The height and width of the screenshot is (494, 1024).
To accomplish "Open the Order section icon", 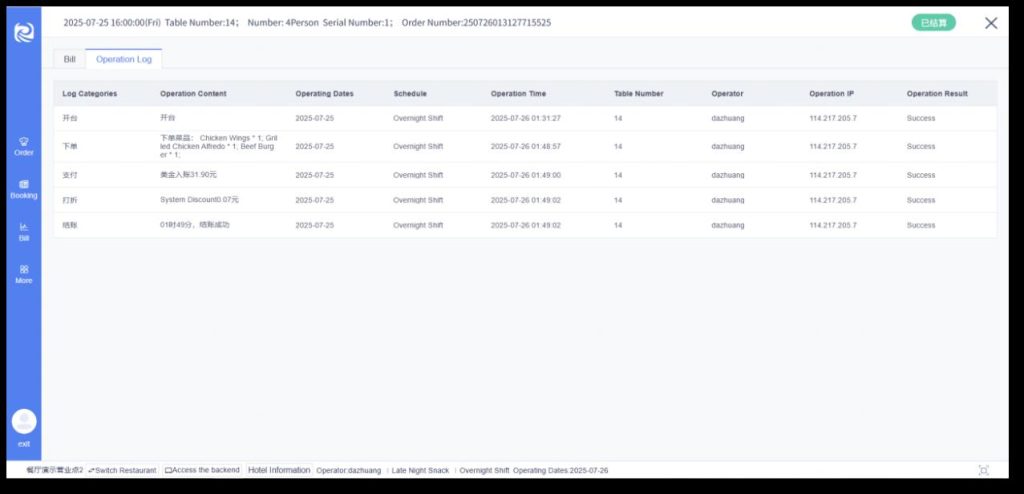I will (24, 141).
